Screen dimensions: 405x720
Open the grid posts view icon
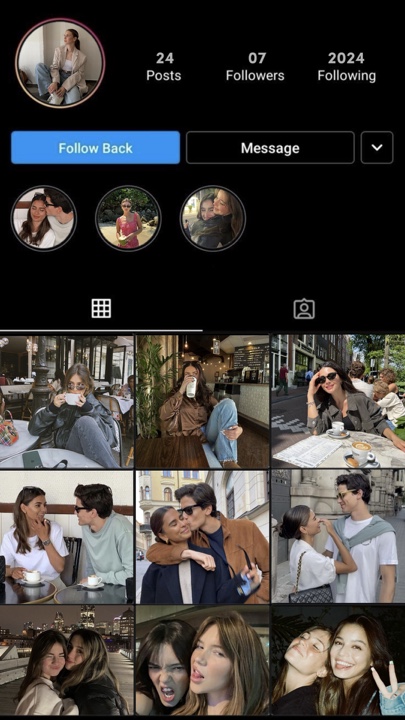click(x=101, y=309)
